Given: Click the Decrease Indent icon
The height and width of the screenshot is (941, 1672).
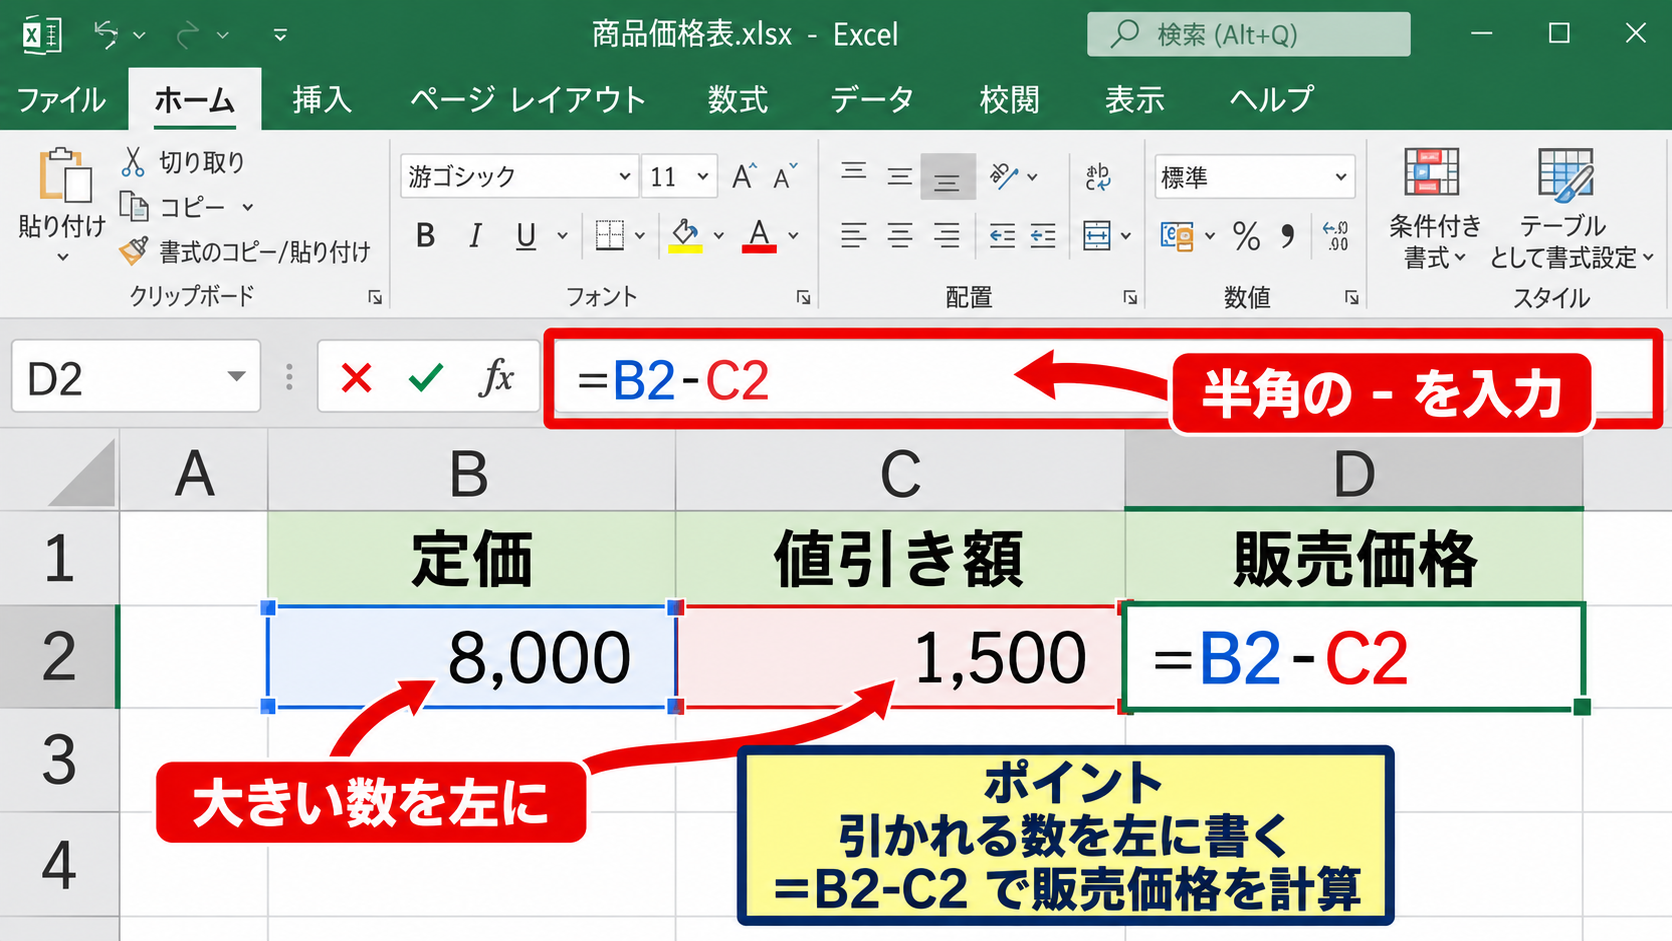Looking at the screenshot, I should (1002, 236).
